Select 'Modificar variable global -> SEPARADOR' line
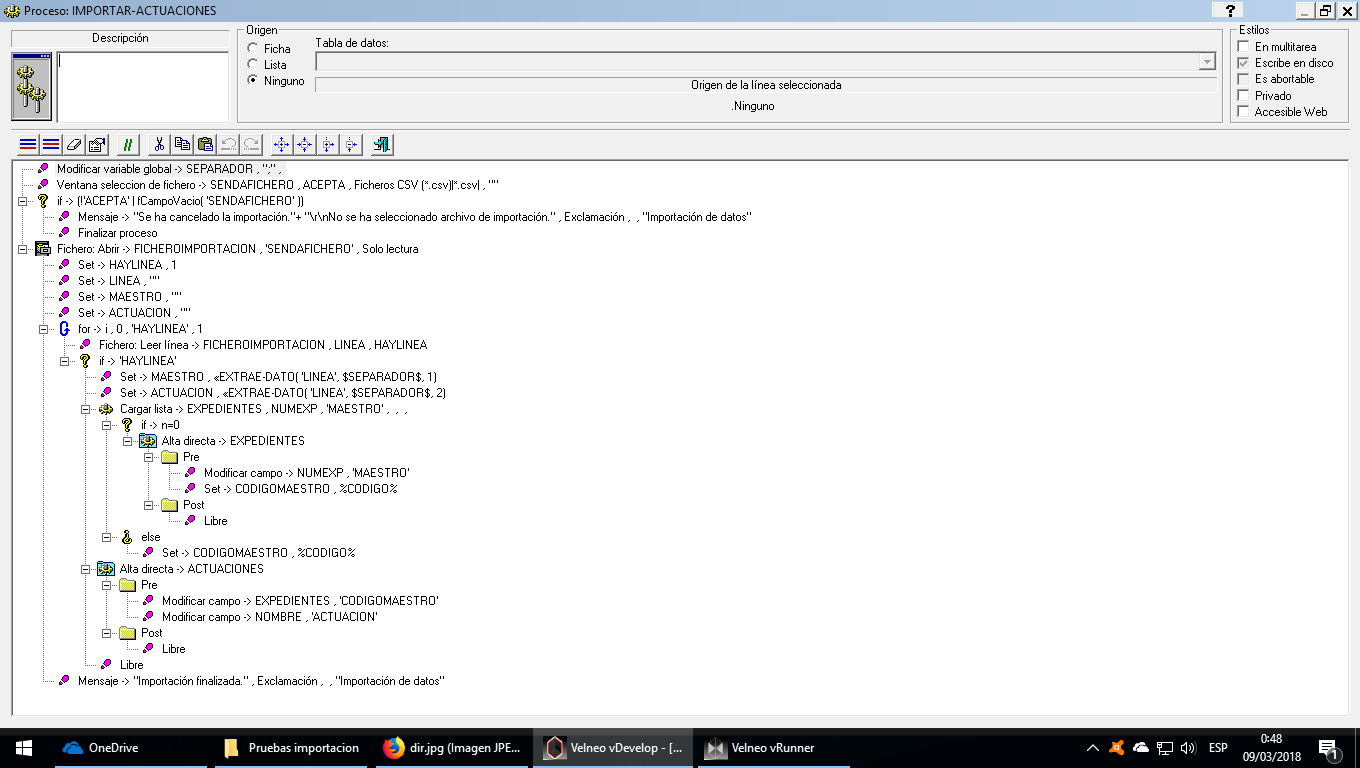The width and height of the screenshot is (1360, 768). tap(170, 169)
